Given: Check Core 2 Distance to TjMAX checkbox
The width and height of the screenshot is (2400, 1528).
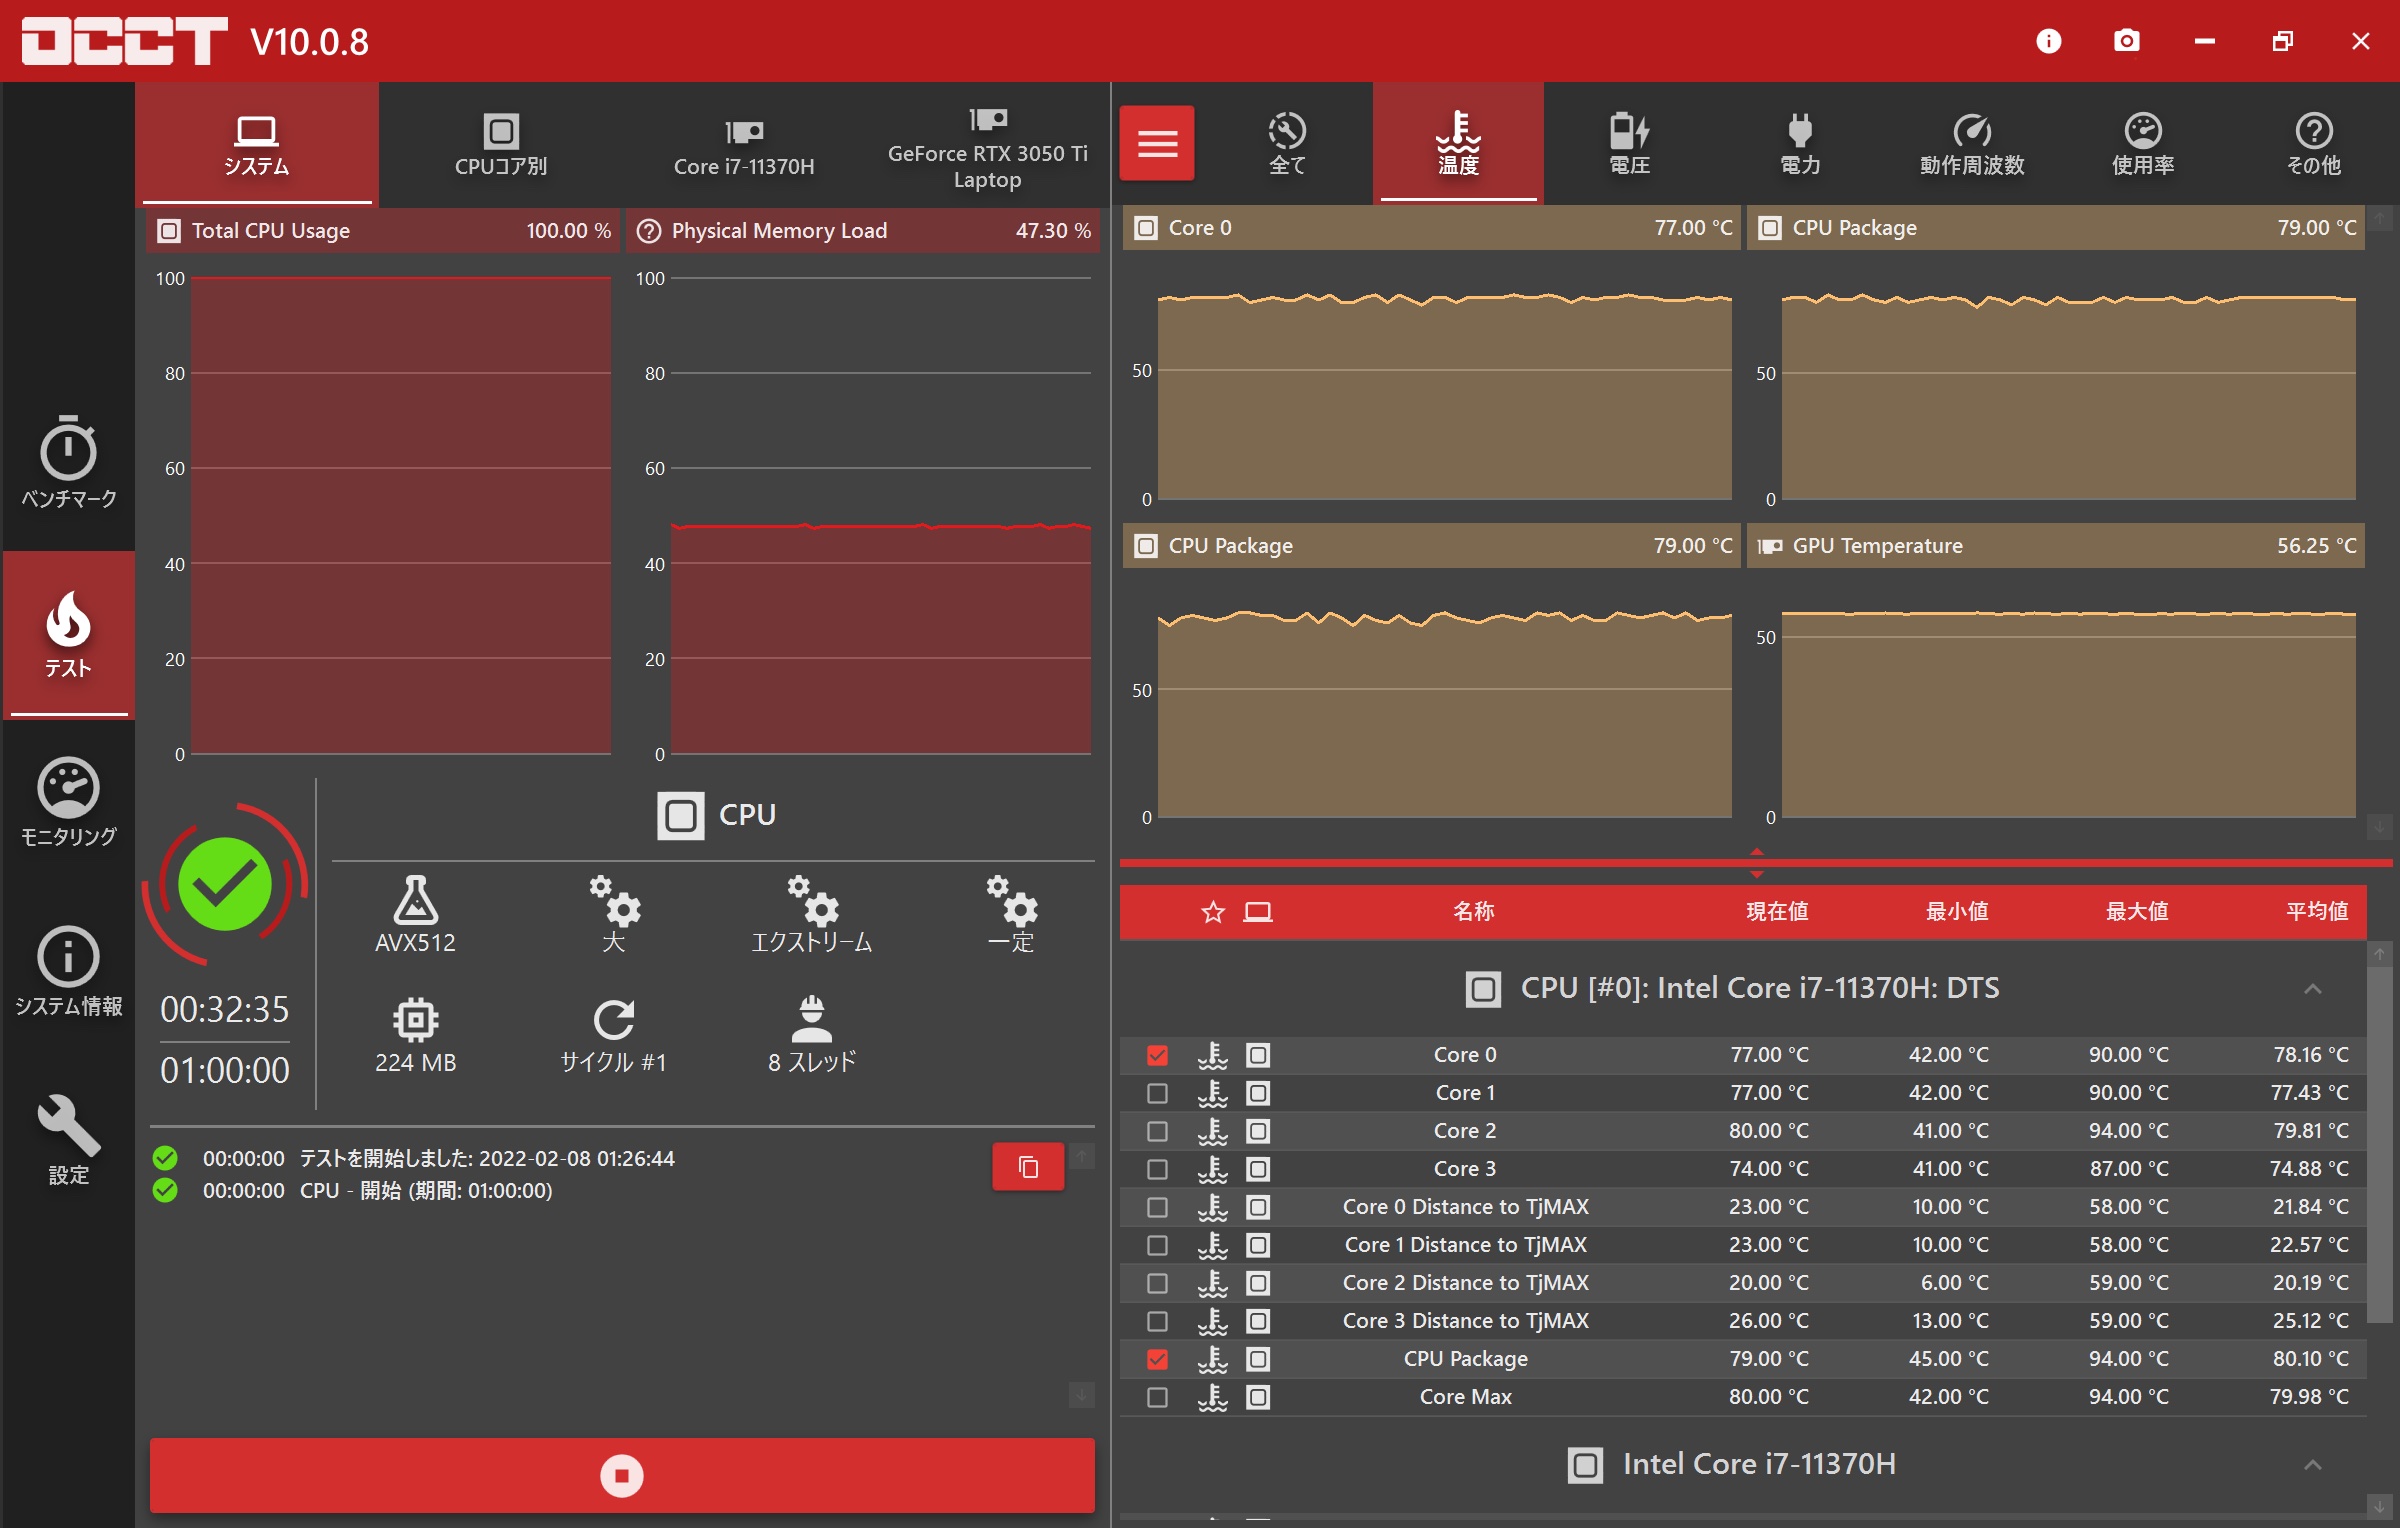Looking at the screenshot, I should [1157, 1283].
